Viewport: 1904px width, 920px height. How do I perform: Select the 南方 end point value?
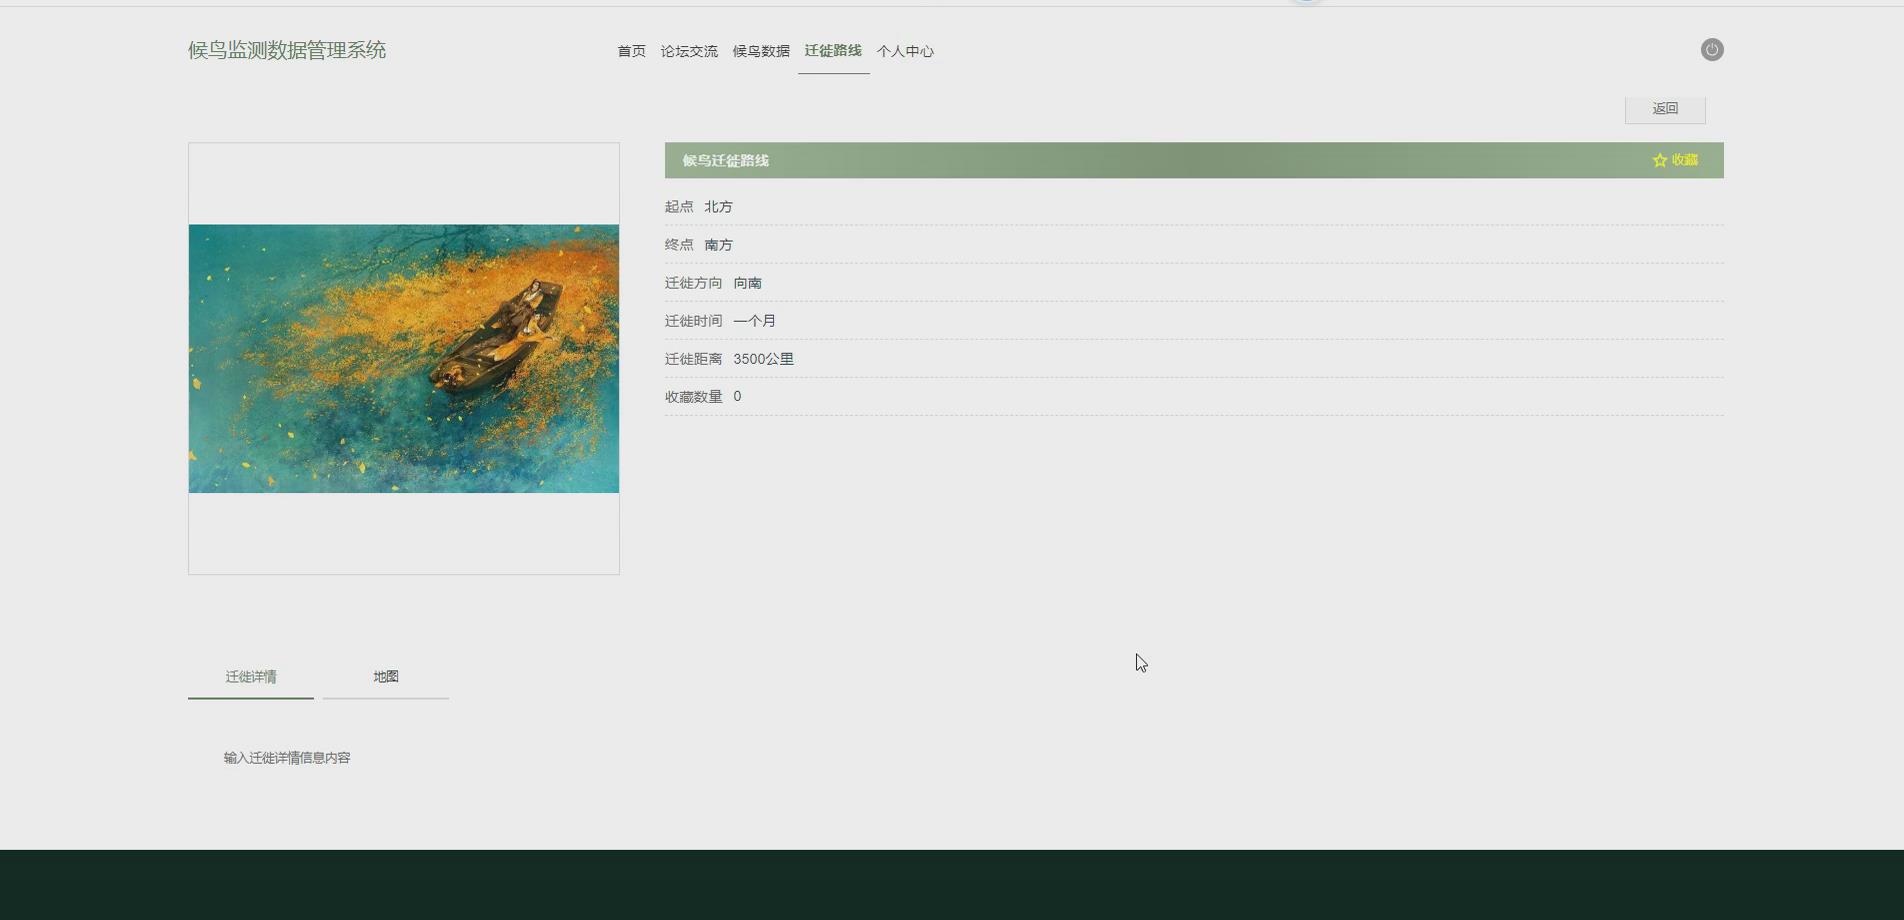click(718, 245)
